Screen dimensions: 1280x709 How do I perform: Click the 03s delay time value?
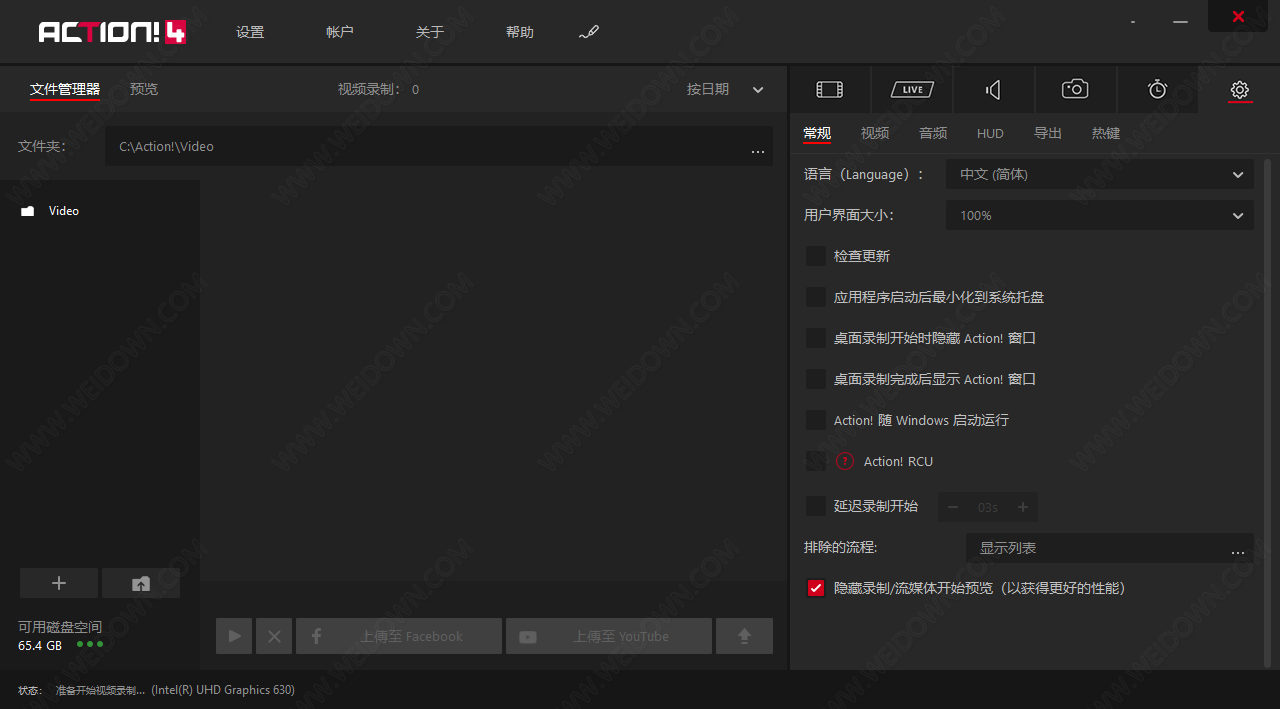tap(988, 507)
